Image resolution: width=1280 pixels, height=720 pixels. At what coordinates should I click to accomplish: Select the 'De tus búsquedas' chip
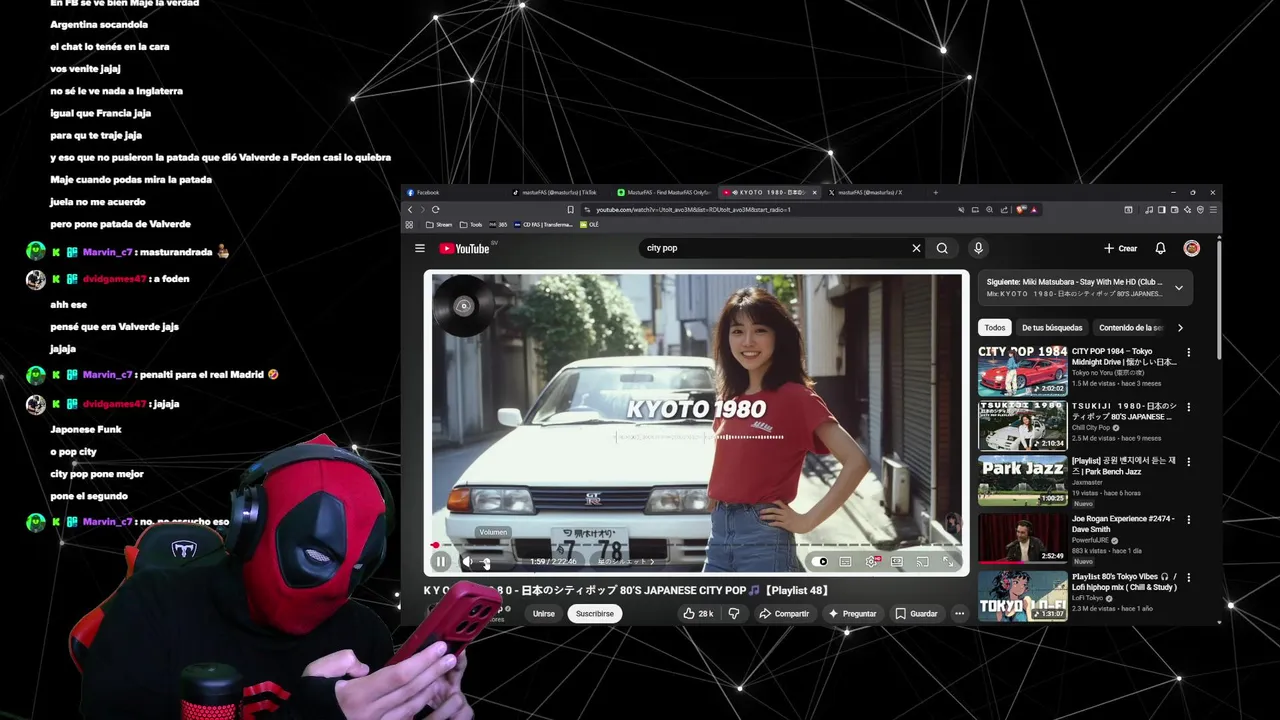(1052, 327)
